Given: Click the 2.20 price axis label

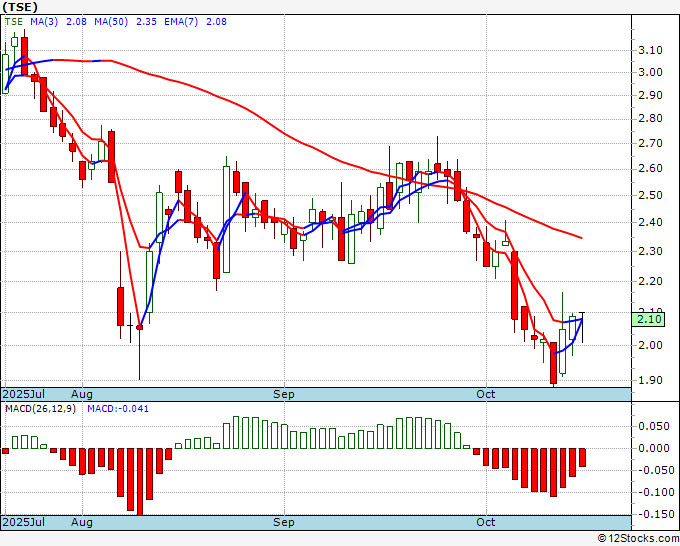Looking at the screenshot, I should point(651,281).
